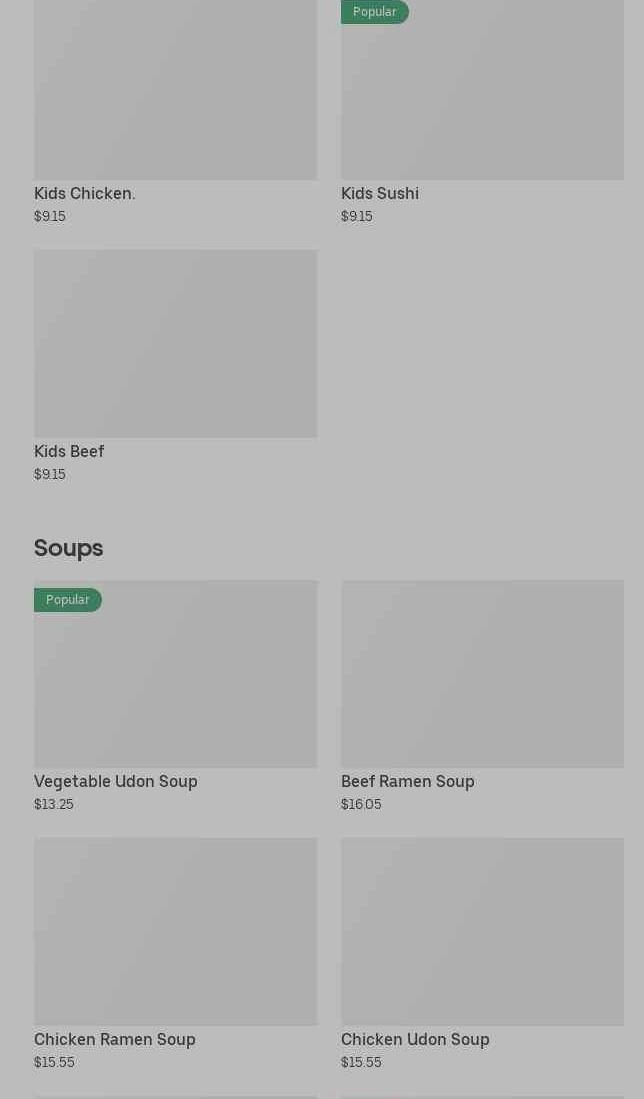The width and height of the screenshot is (644, 1099).
Task: Open the "Beef Ramen Soup" title
Action: [408, 781]
